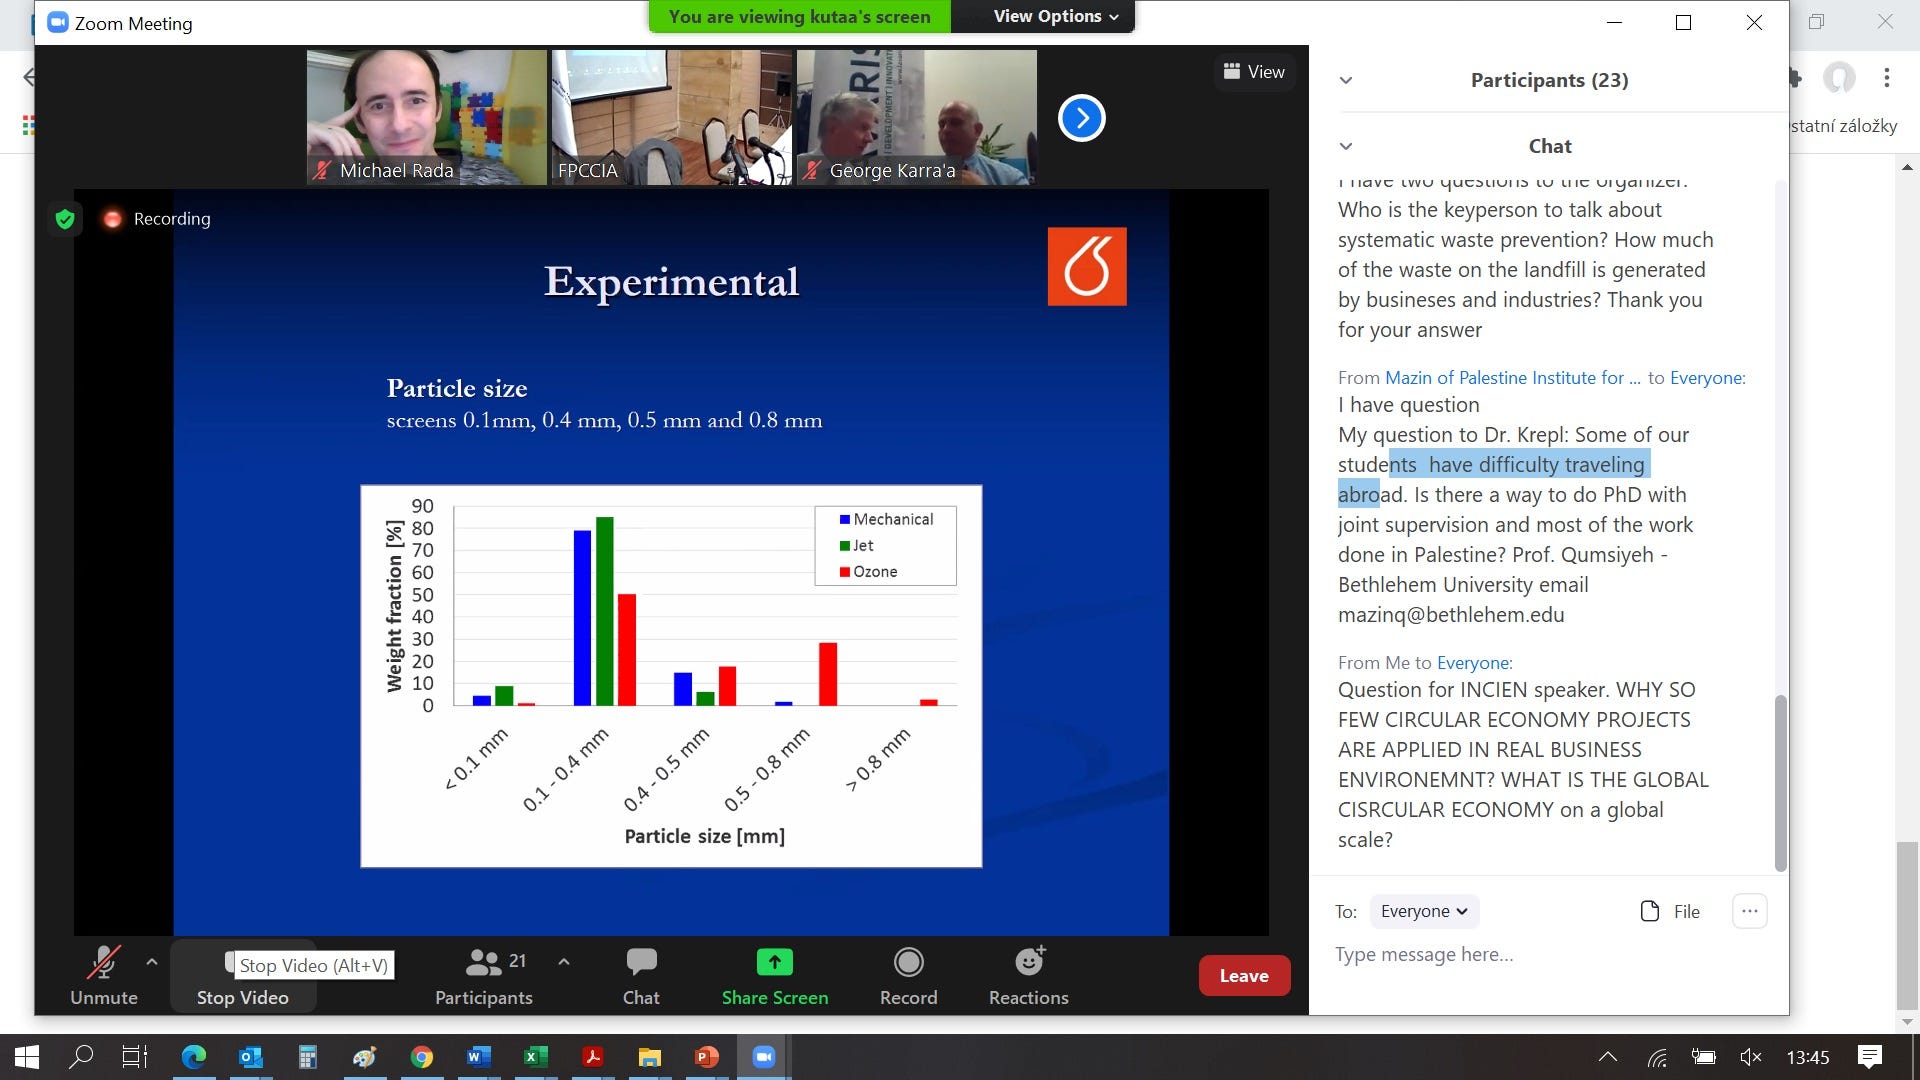
Task: Show next video thumbnails with blue arrow
Action: coord(1081,118)
